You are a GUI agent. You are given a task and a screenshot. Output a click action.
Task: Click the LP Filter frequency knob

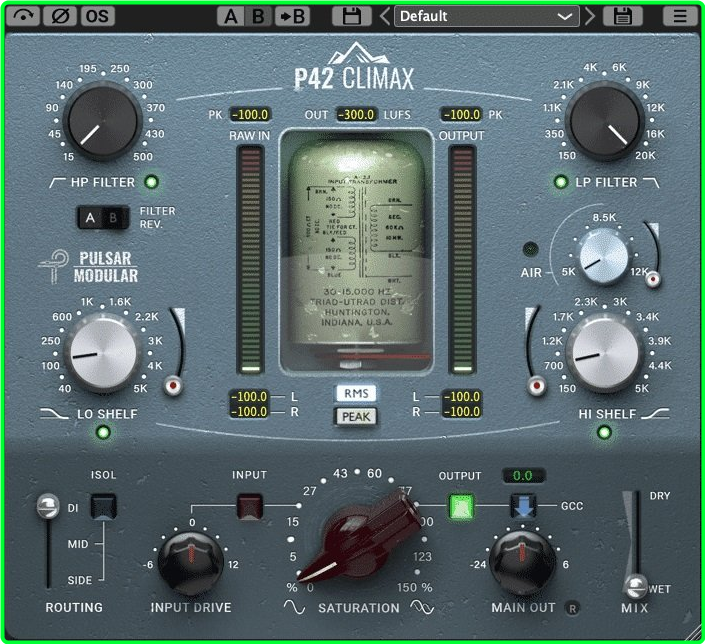(x=604, y=121)
